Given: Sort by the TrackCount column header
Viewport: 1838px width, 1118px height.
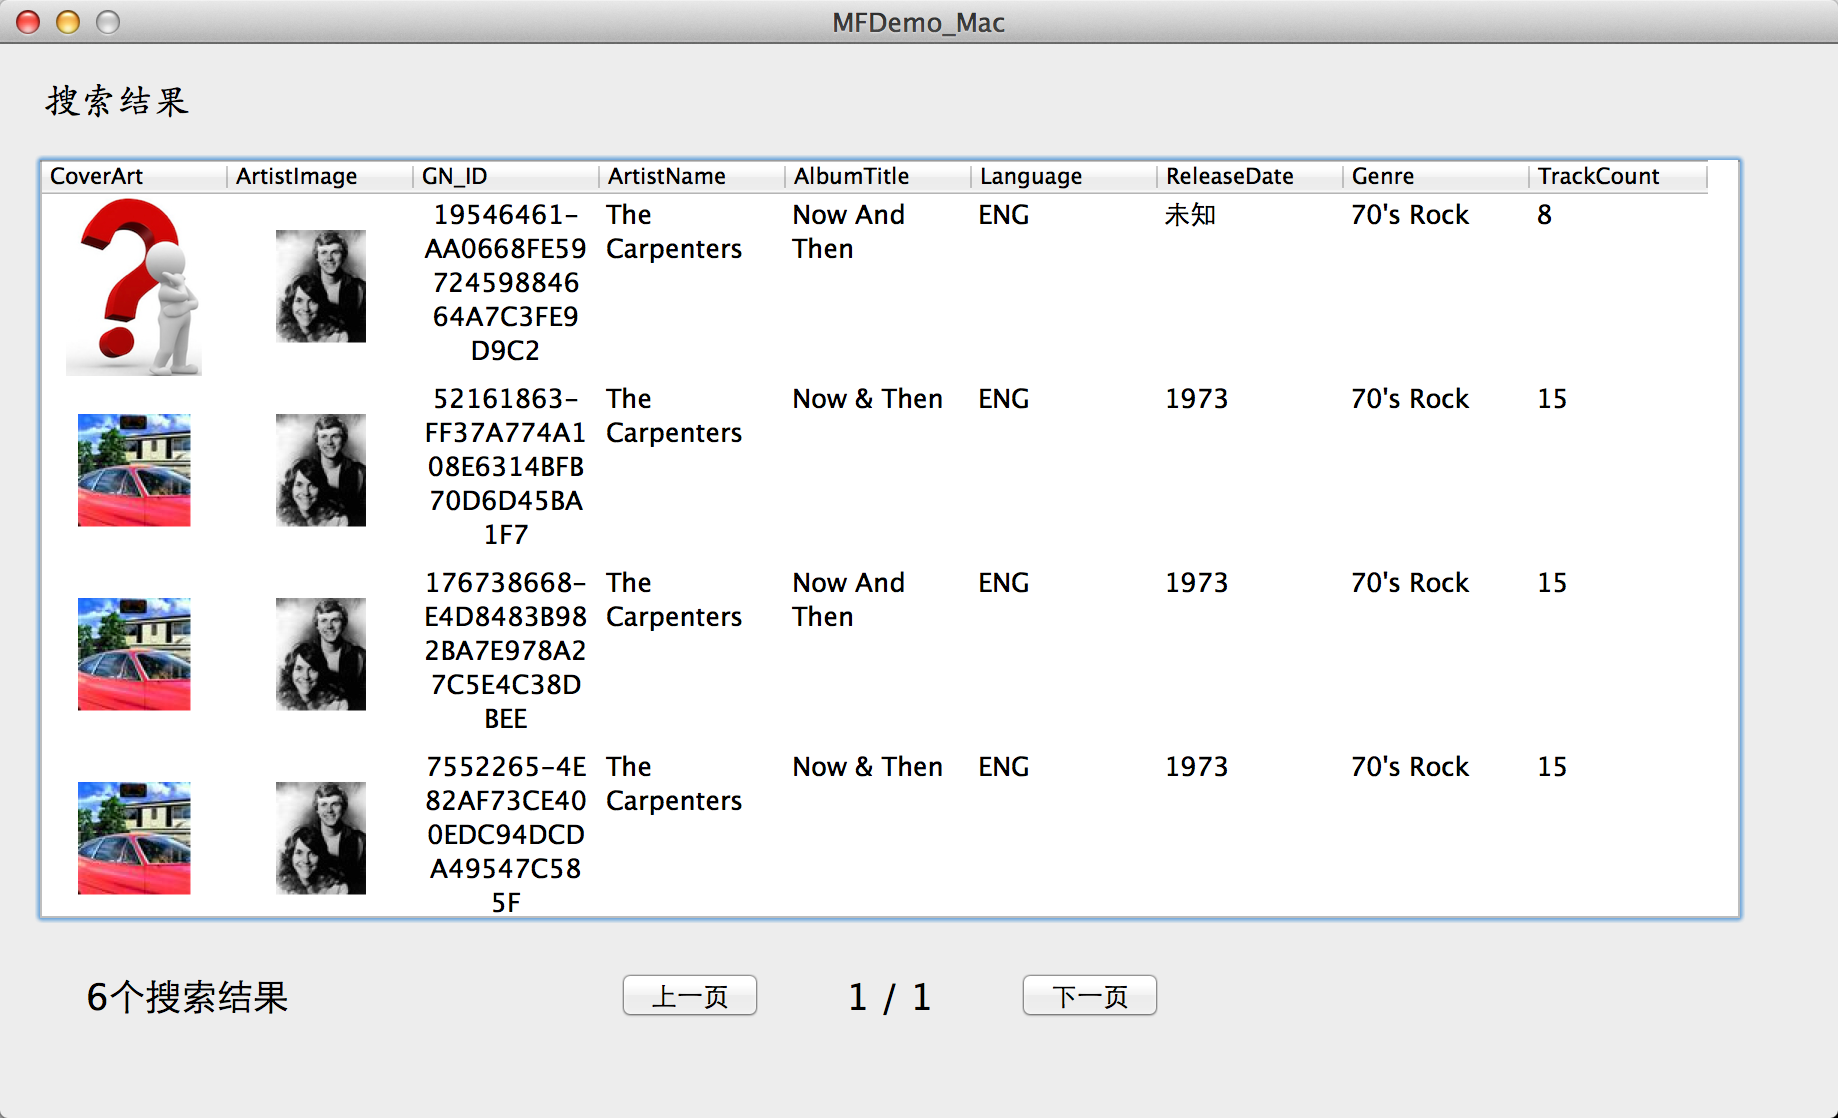Looking at the screenshot, I should [1618, 176].
